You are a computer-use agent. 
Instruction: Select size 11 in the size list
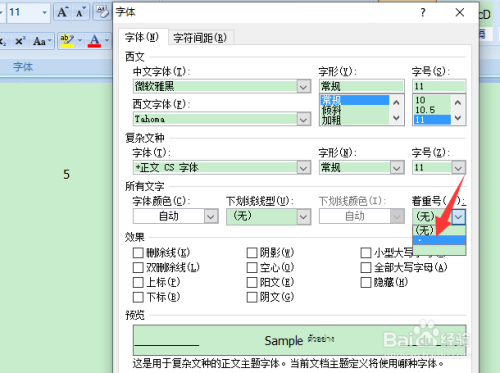(432, 119)
